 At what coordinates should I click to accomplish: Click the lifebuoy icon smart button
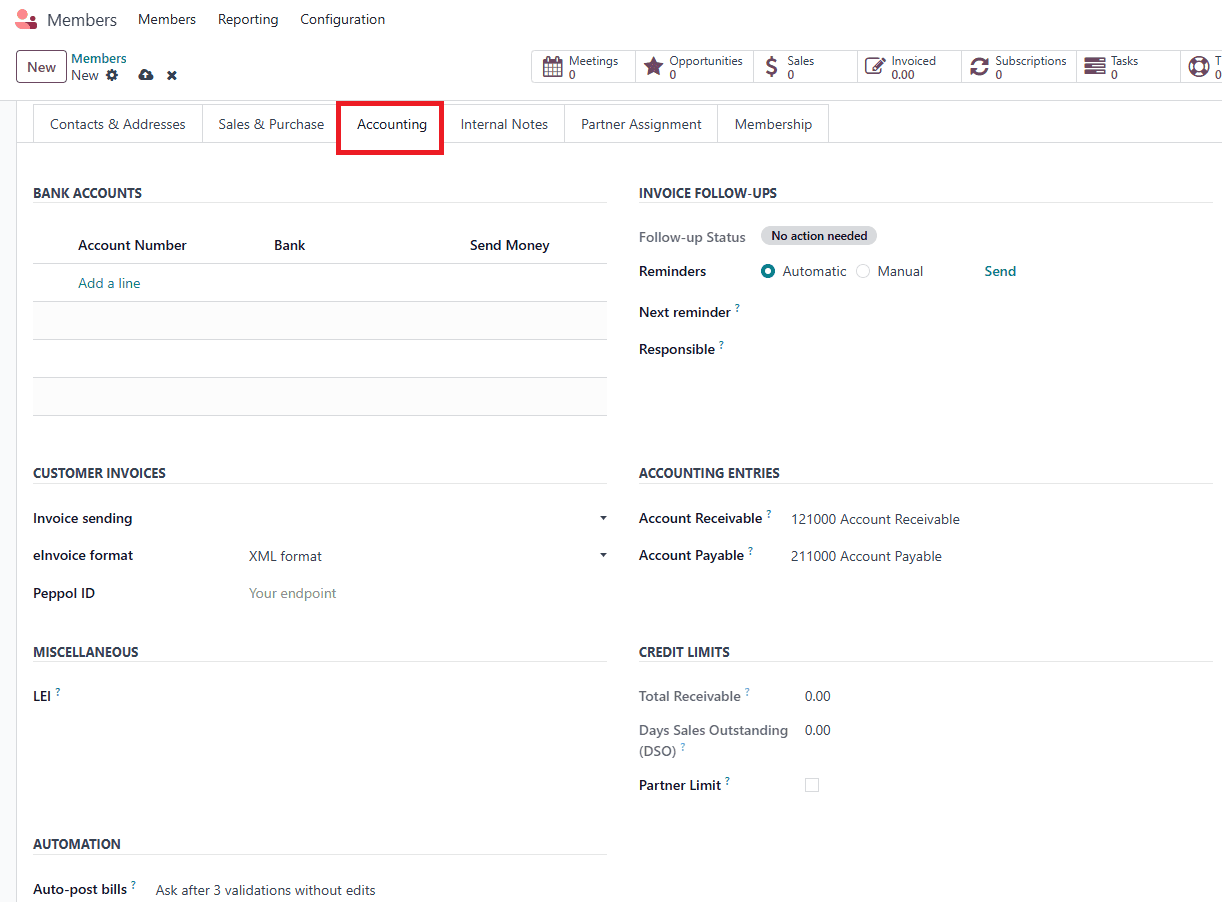(x=1201, y=67)
